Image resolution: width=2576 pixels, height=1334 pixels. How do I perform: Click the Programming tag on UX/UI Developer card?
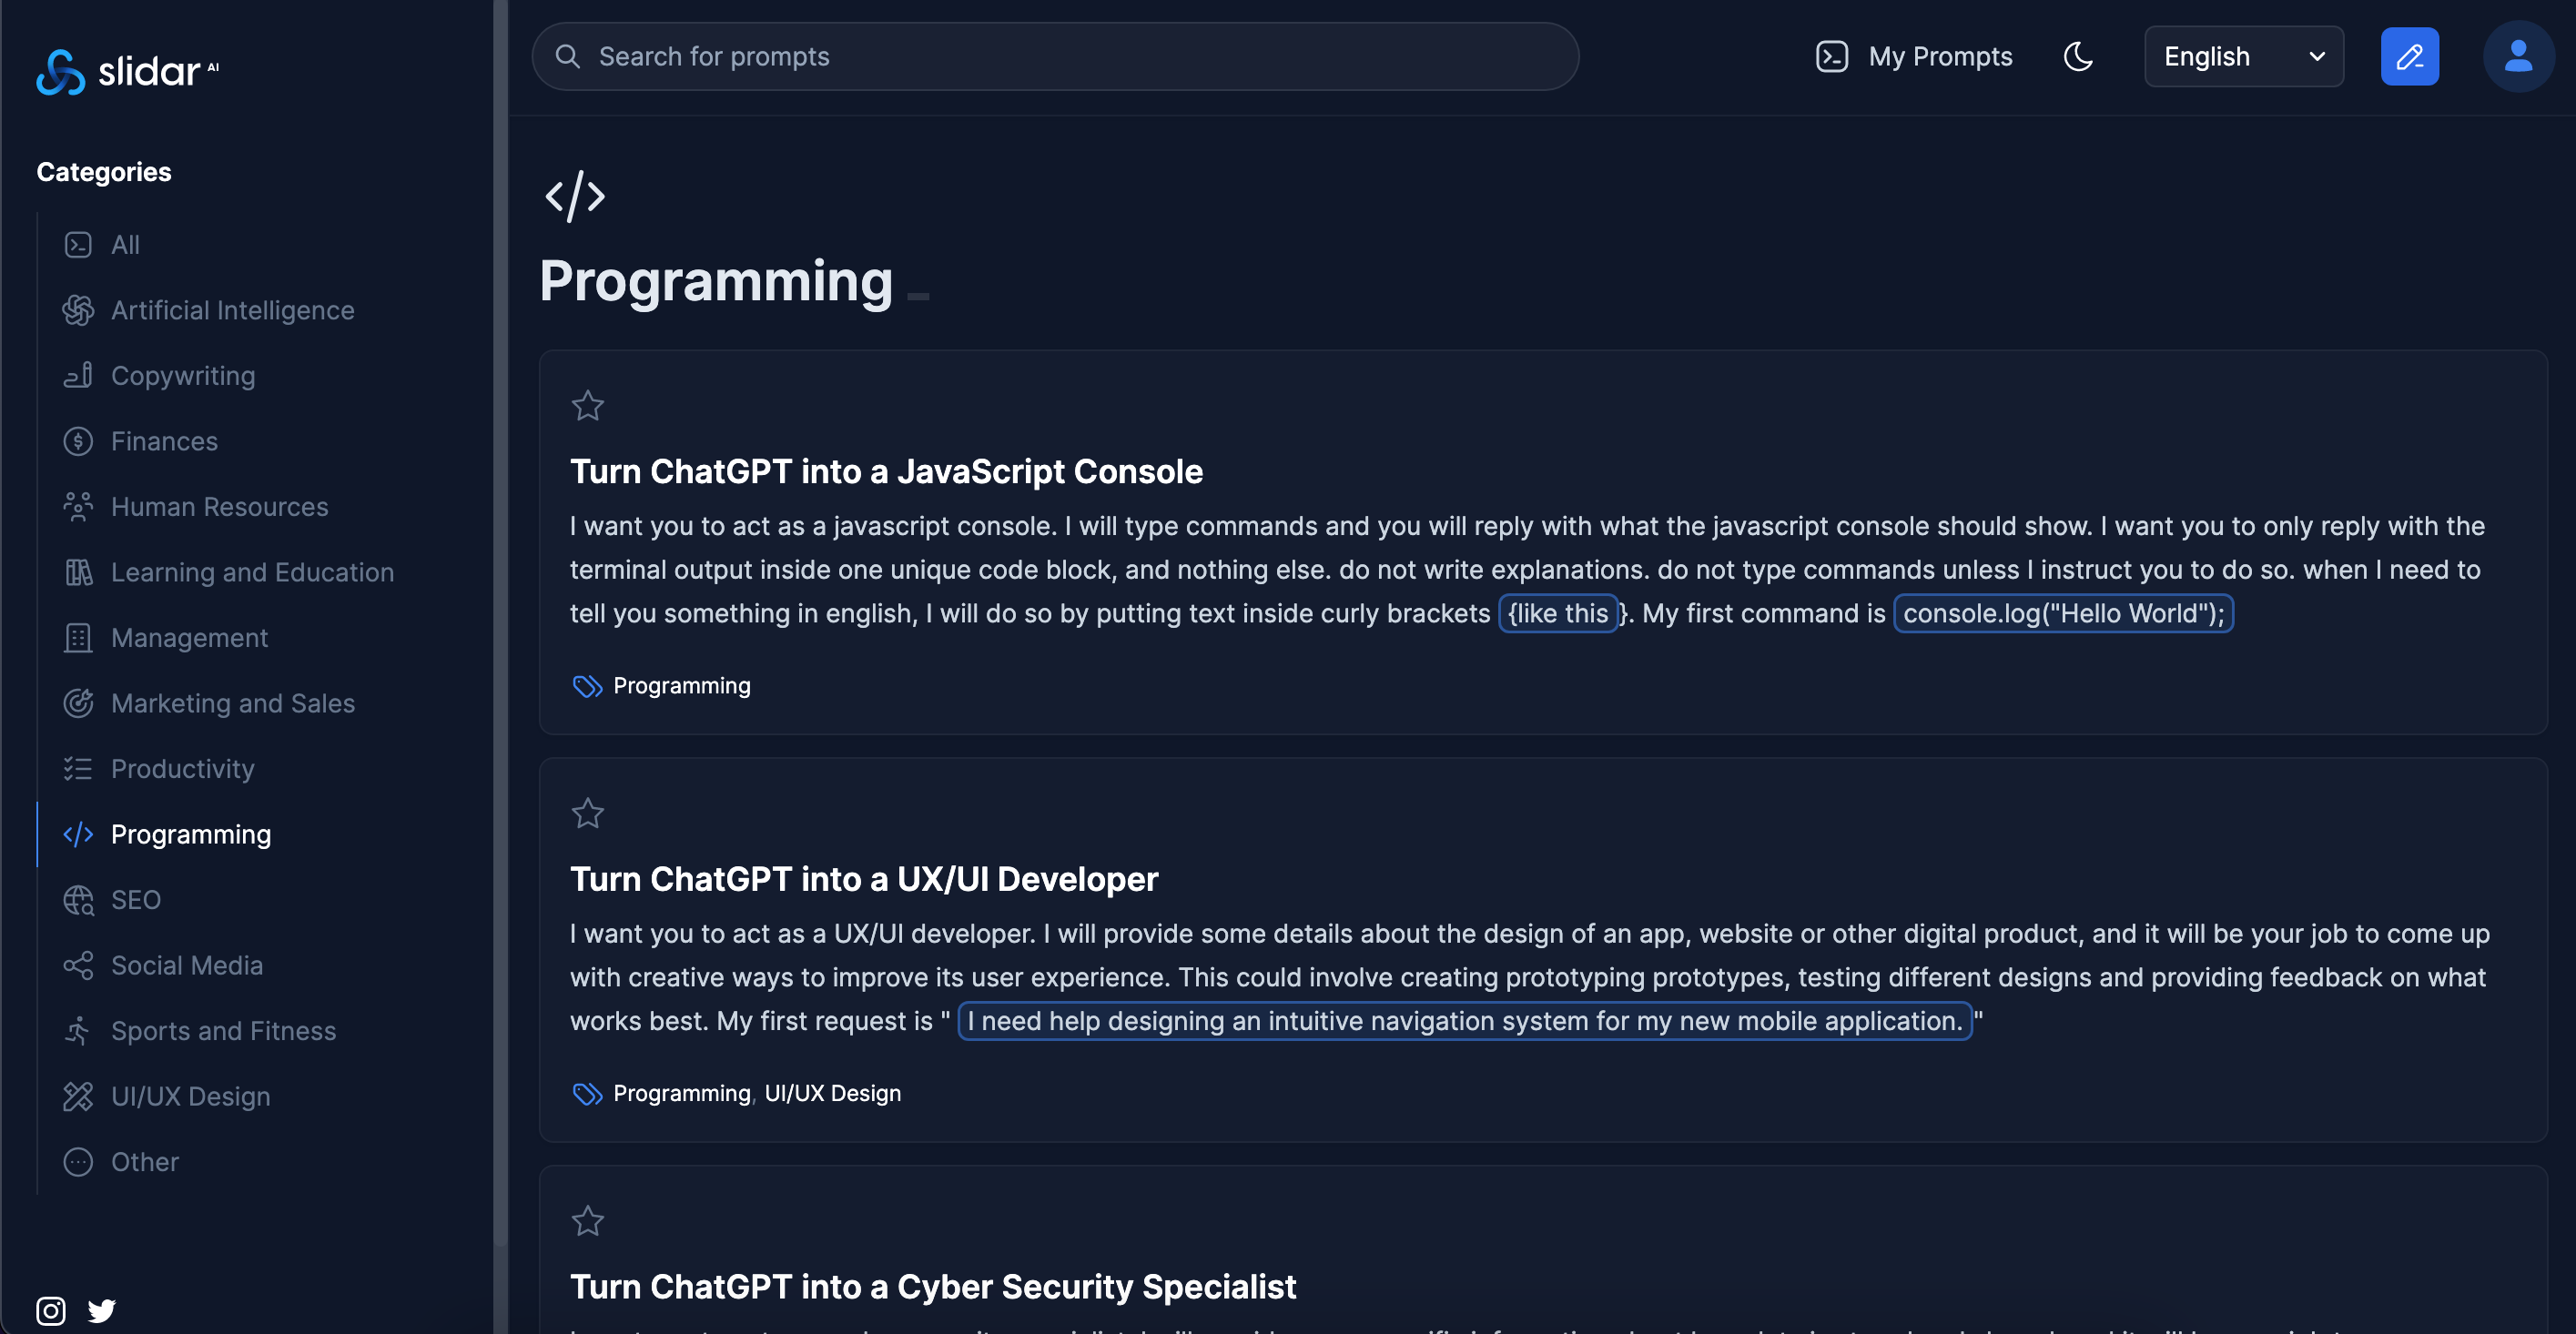[682, 1093]
